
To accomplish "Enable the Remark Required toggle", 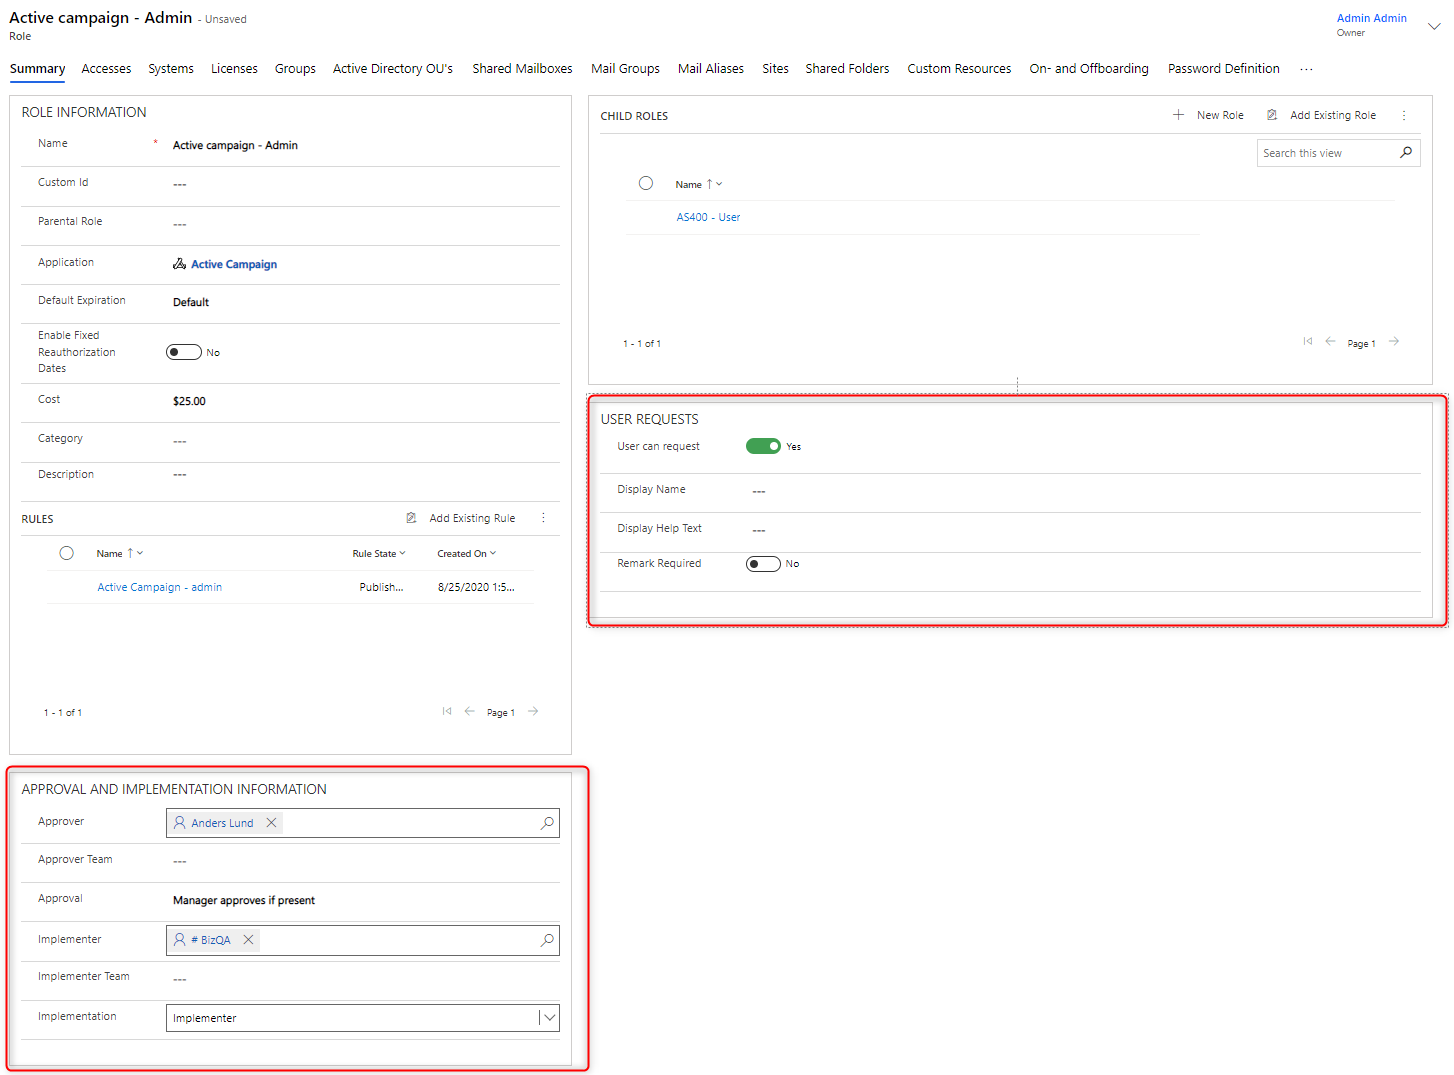I will 763,564.
